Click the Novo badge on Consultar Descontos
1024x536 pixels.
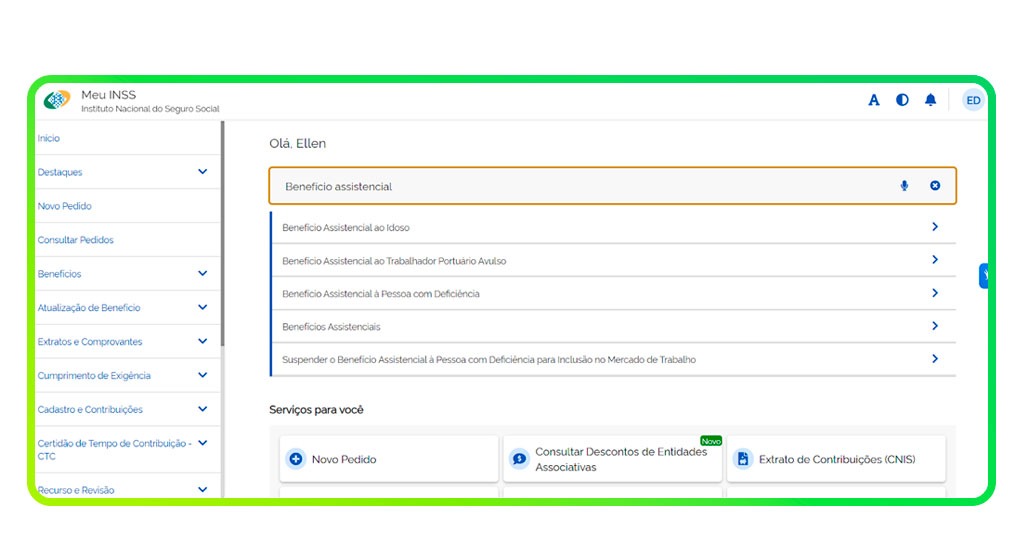tap(711, 441)
